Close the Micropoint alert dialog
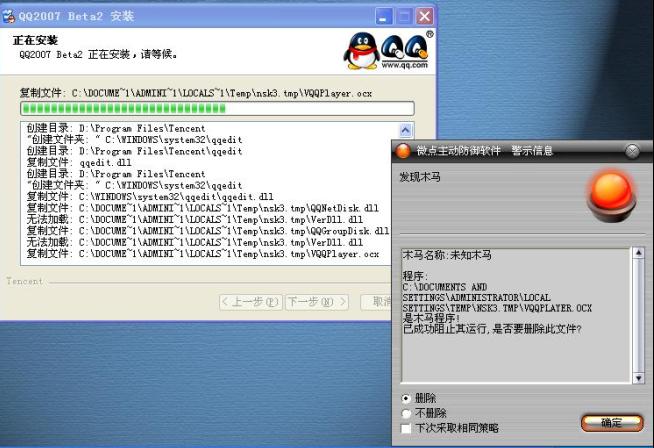Screen dimensions: 654x448 pyautogui.click(x=632, y=151)
